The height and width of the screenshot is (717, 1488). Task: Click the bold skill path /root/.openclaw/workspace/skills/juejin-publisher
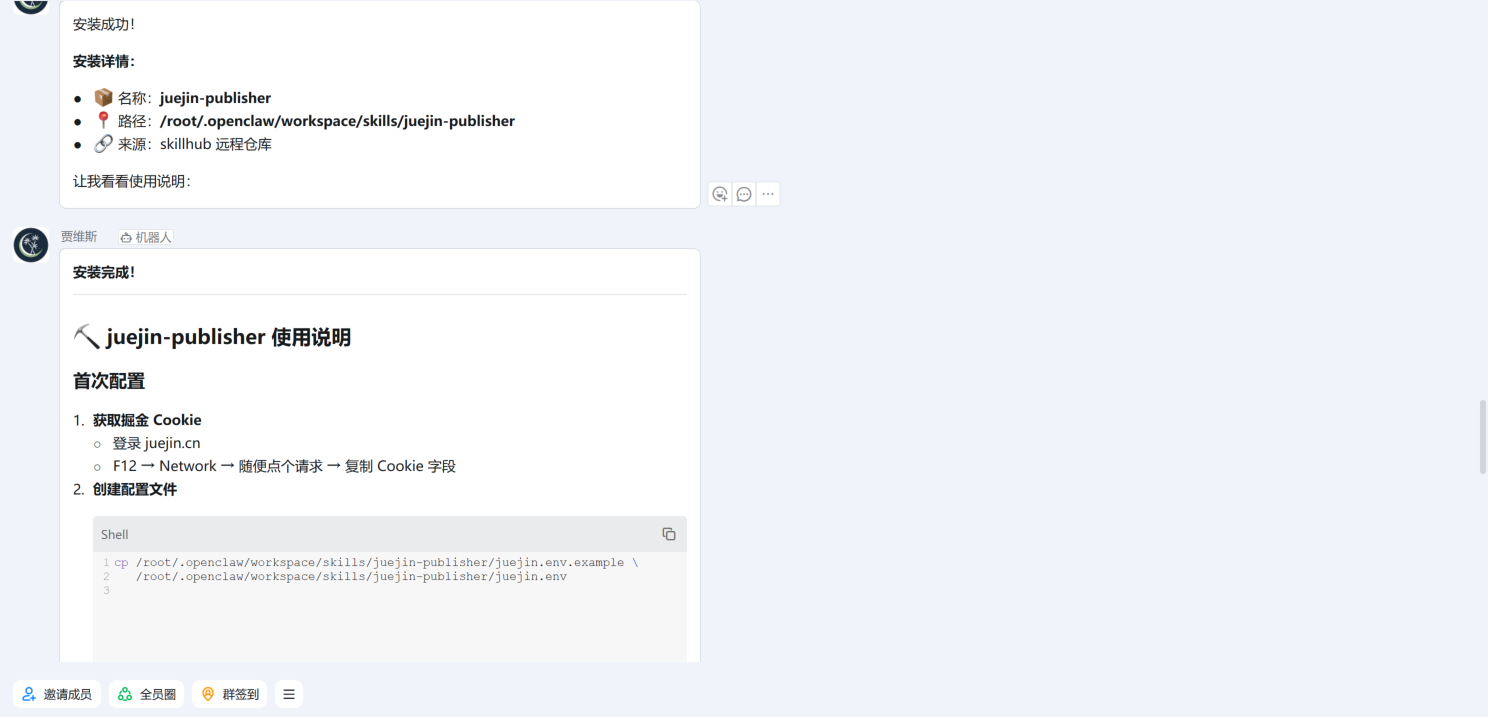[x=337, y=121]
